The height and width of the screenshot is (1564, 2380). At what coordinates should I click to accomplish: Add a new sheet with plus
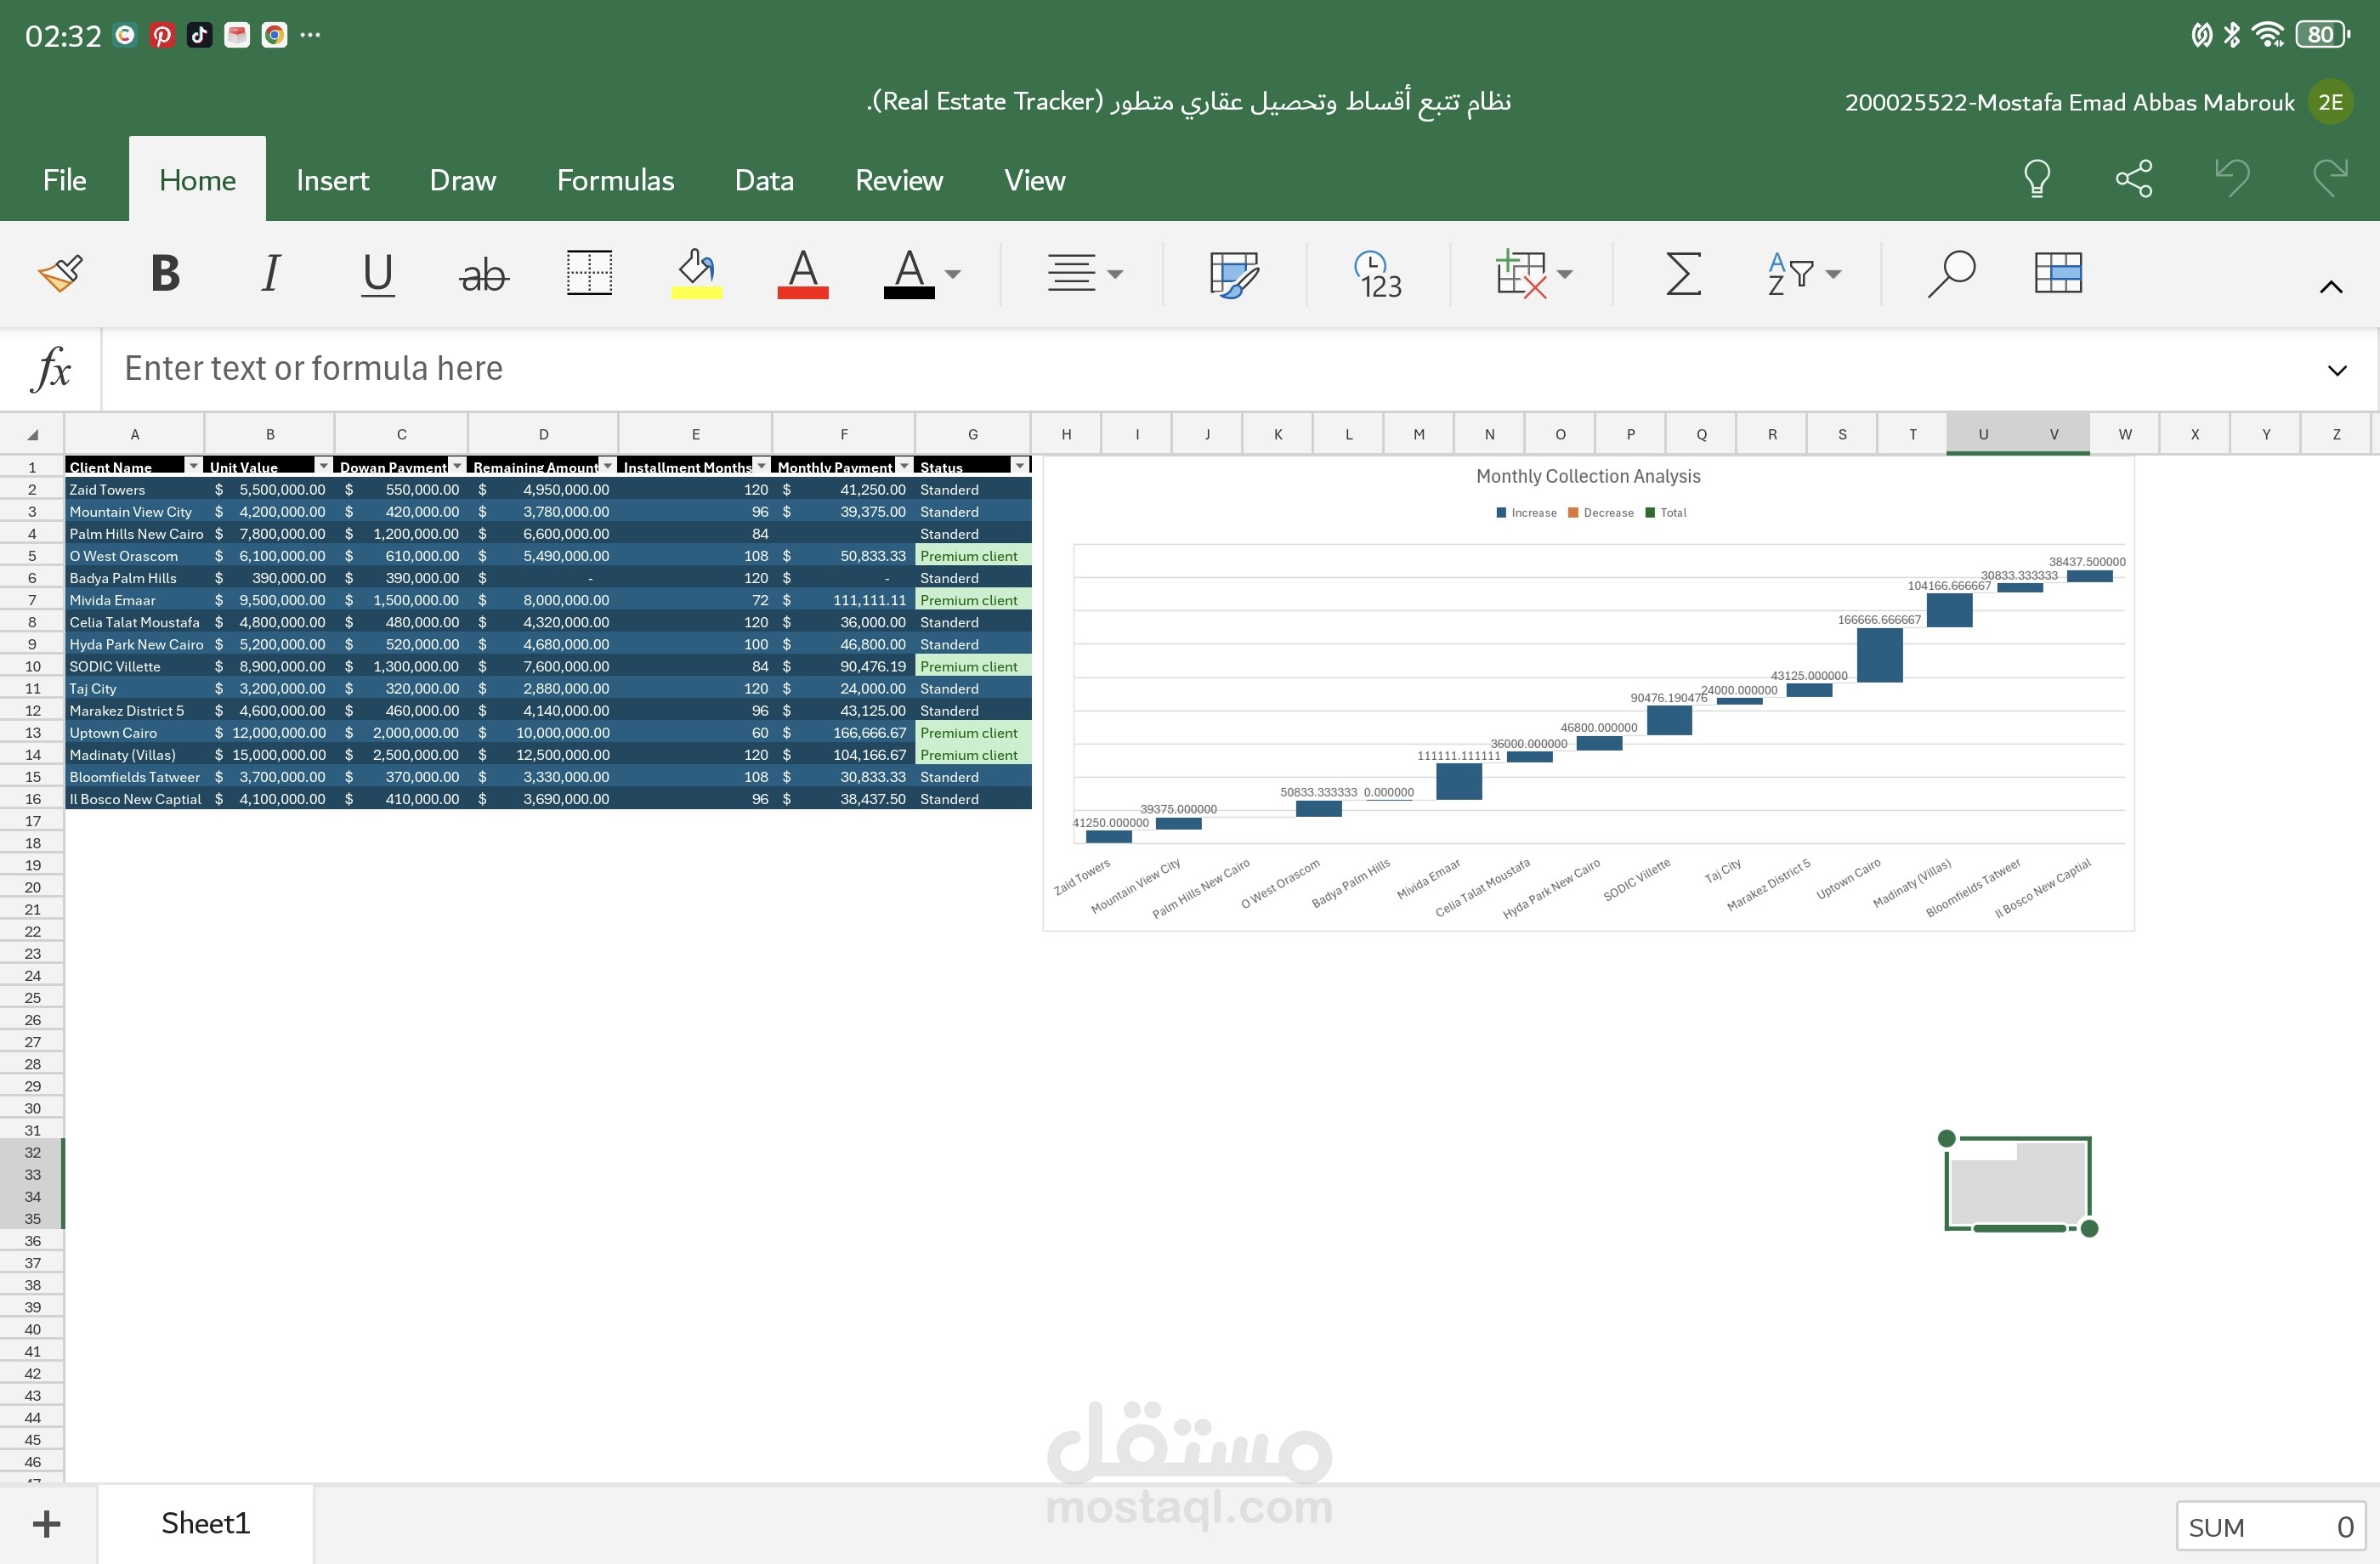click(47, 1524)
